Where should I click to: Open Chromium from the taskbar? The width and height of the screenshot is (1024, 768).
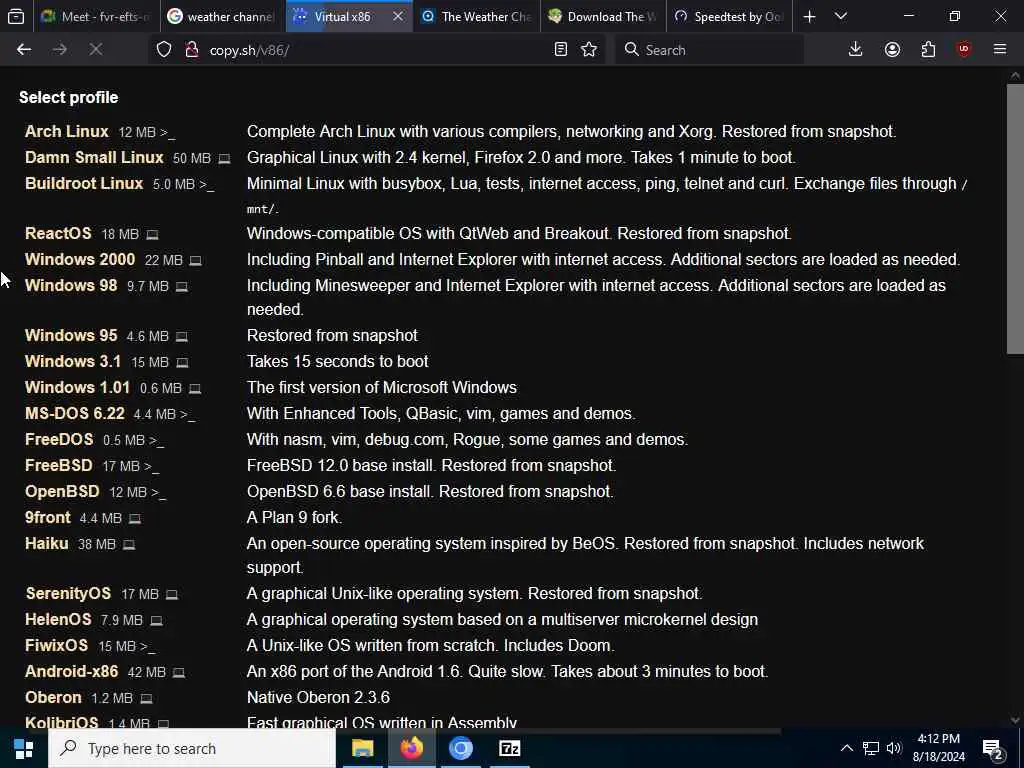460,748
